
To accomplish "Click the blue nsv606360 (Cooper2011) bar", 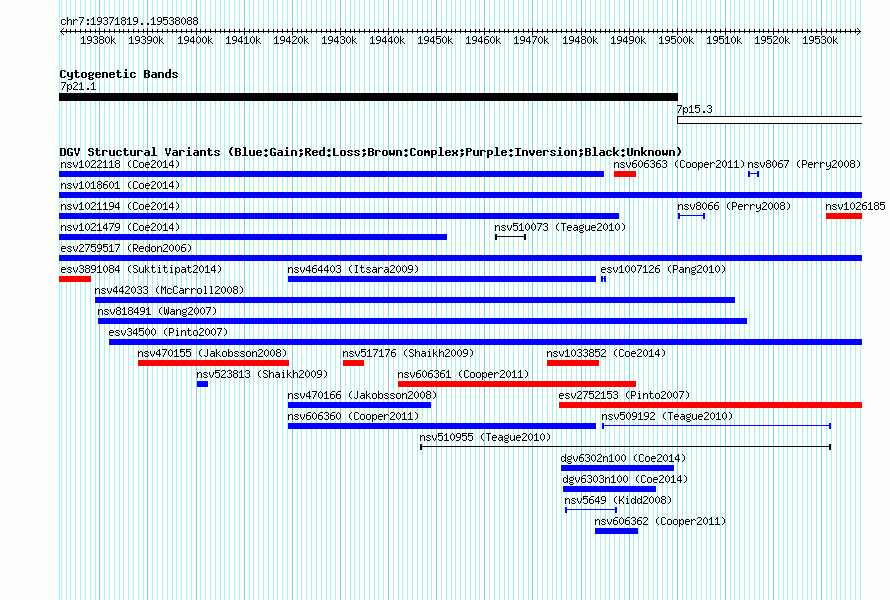I will tap(442, 426).
